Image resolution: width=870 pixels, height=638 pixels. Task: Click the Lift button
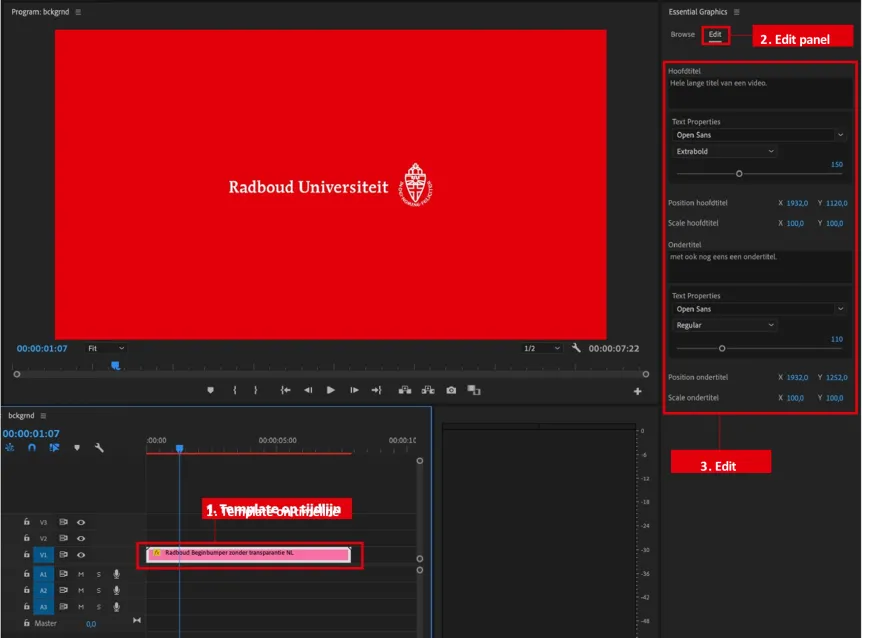[405, 391]
